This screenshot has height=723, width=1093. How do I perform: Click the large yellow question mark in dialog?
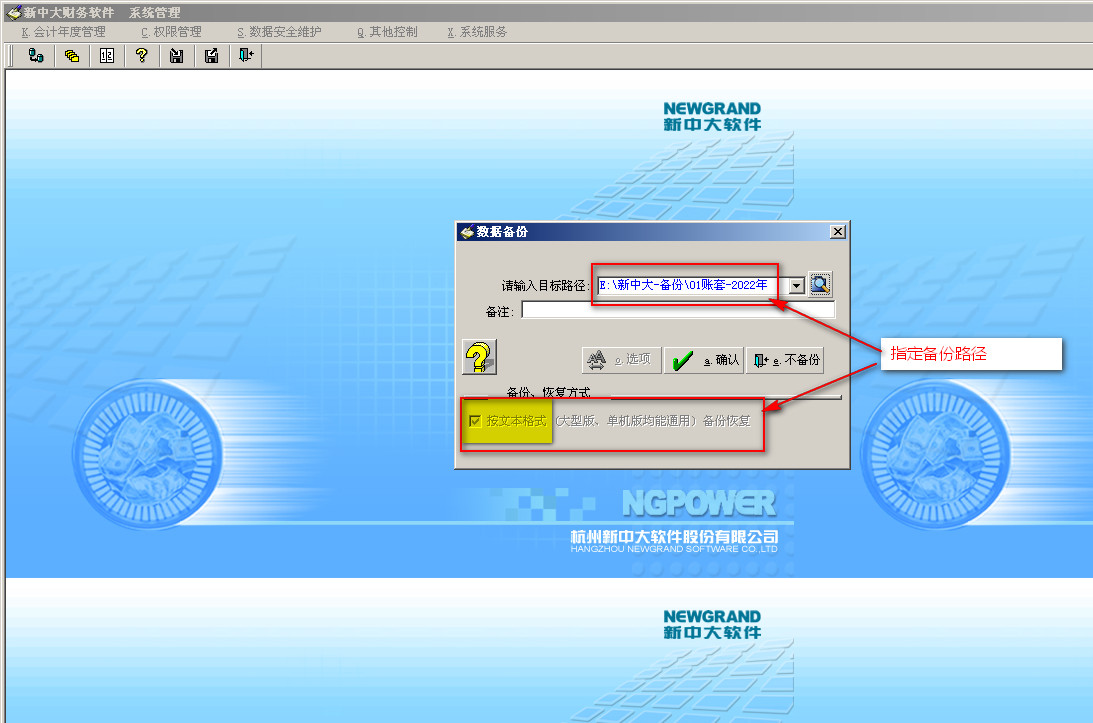click(479, 357)
